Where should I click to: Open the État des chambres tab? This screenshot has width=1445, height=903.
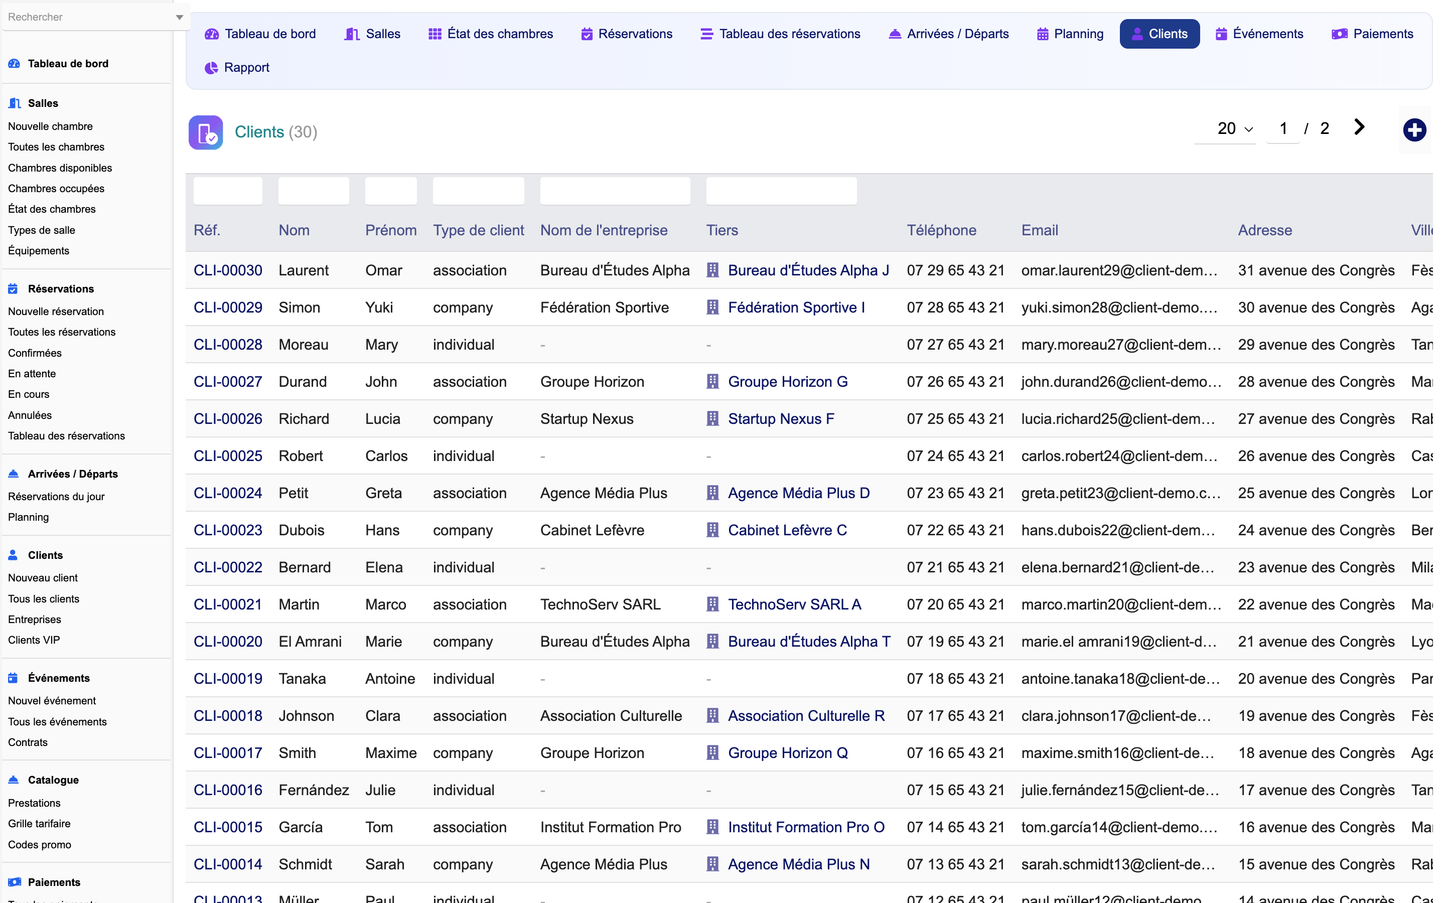pyautogui.click(x=490, y=34)
